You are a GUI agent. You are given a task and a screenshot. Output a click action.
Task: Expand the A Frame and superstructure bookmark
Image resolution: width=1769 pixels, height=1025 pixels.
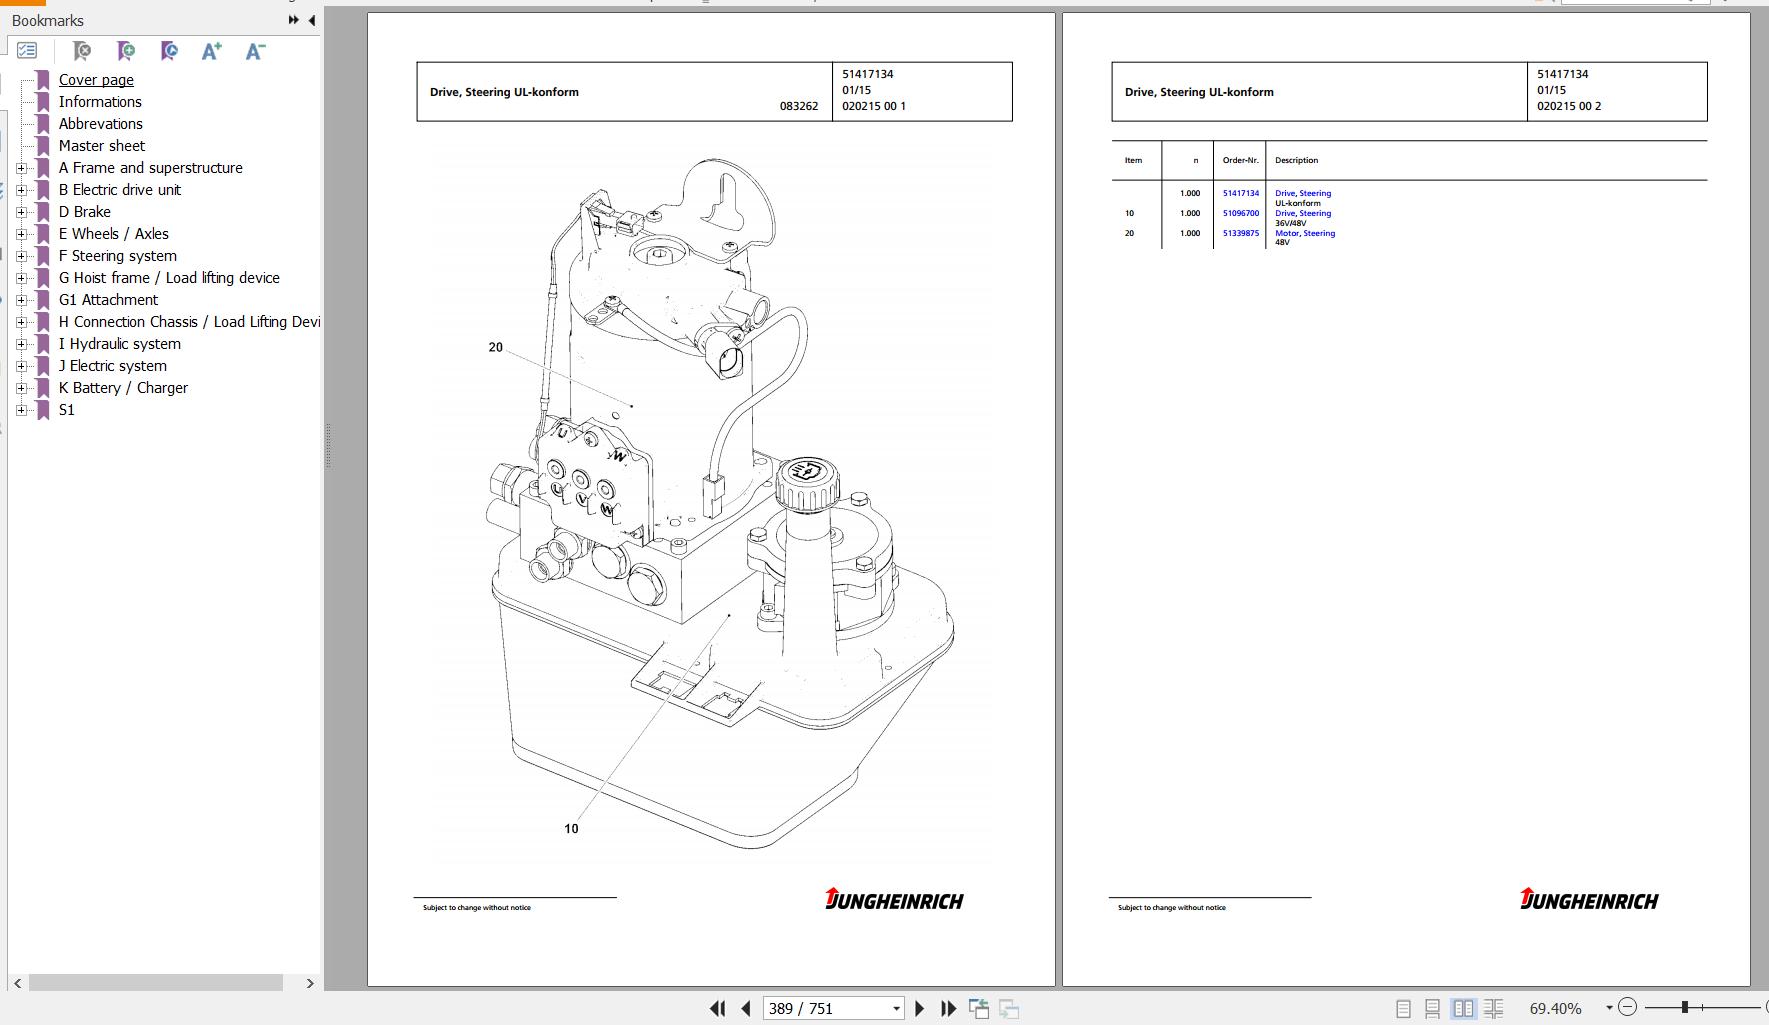pyautogui.click(x=21, y=168)
